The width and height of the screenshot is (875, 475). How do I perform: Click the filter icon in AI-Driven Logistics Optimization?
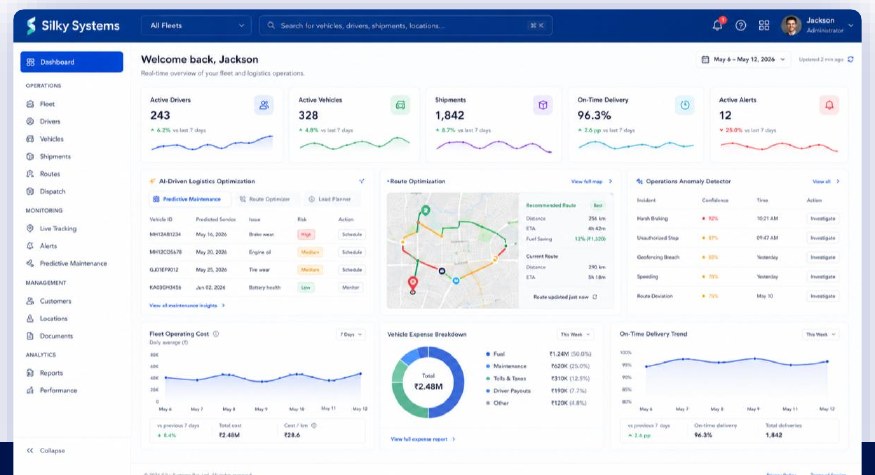point(362,181)
